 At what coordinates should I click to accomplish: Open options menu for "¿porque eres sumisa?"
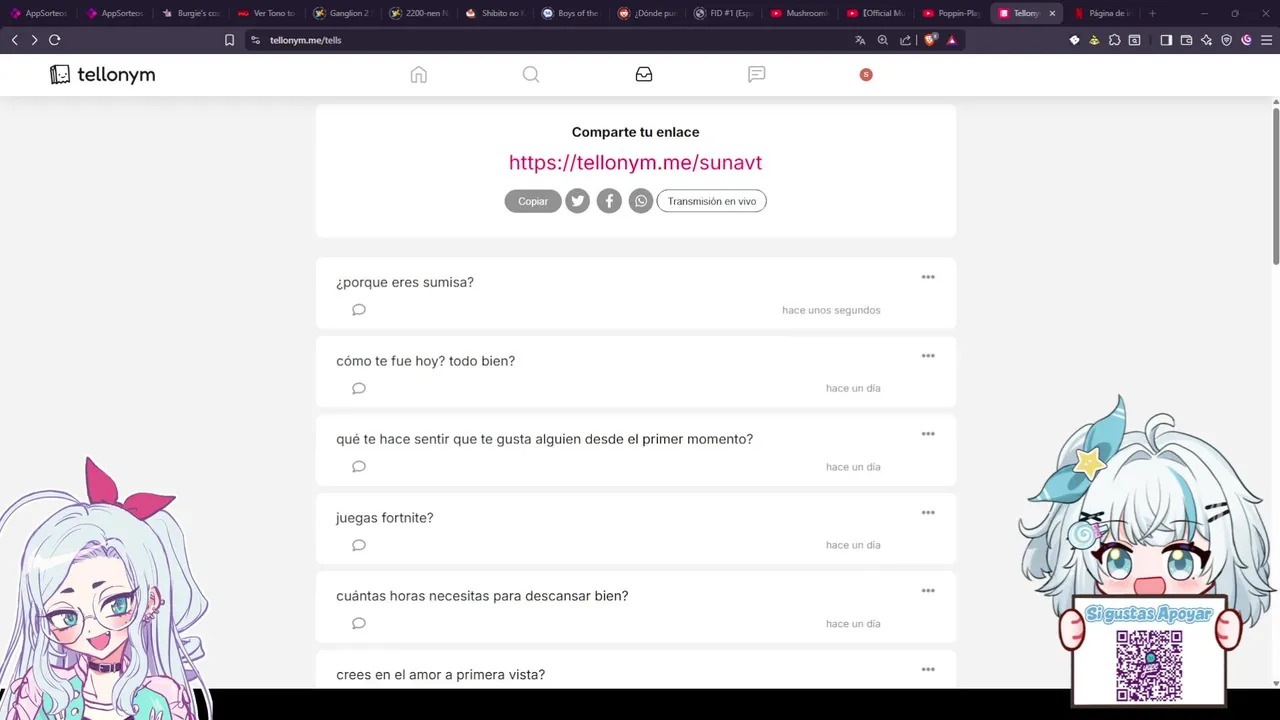(928, 277)
